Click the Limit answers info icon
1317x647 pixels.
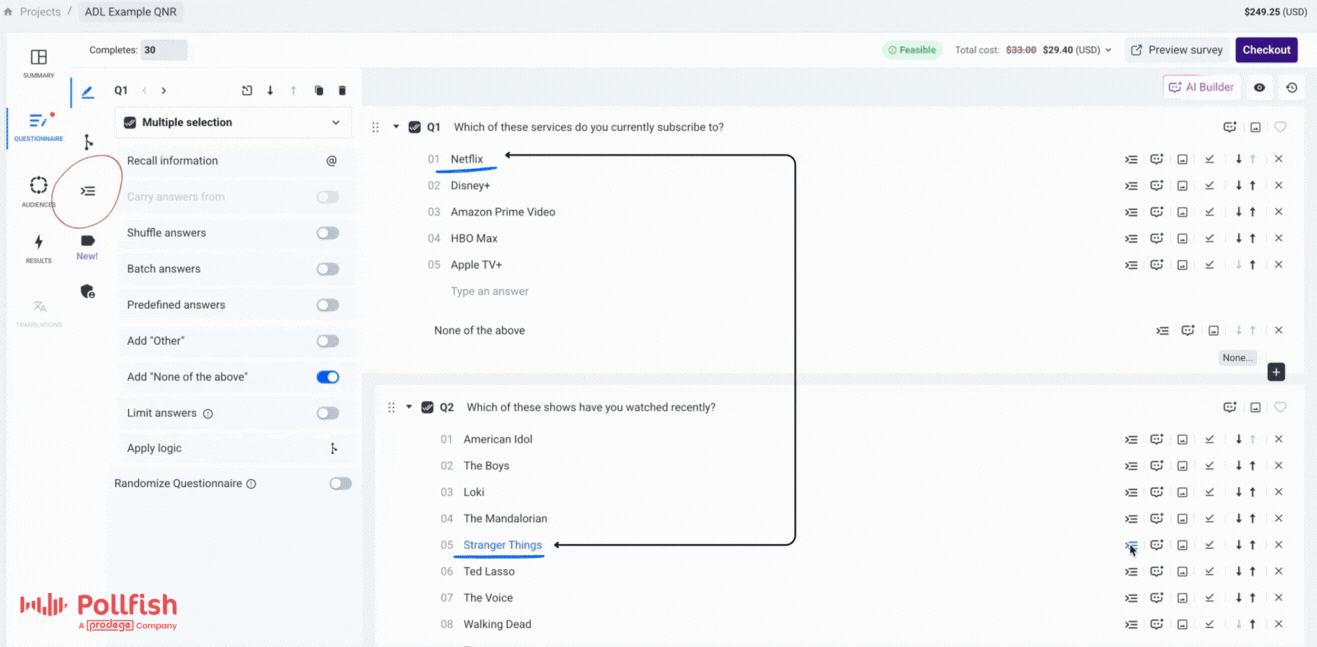(x=208, y=414)
